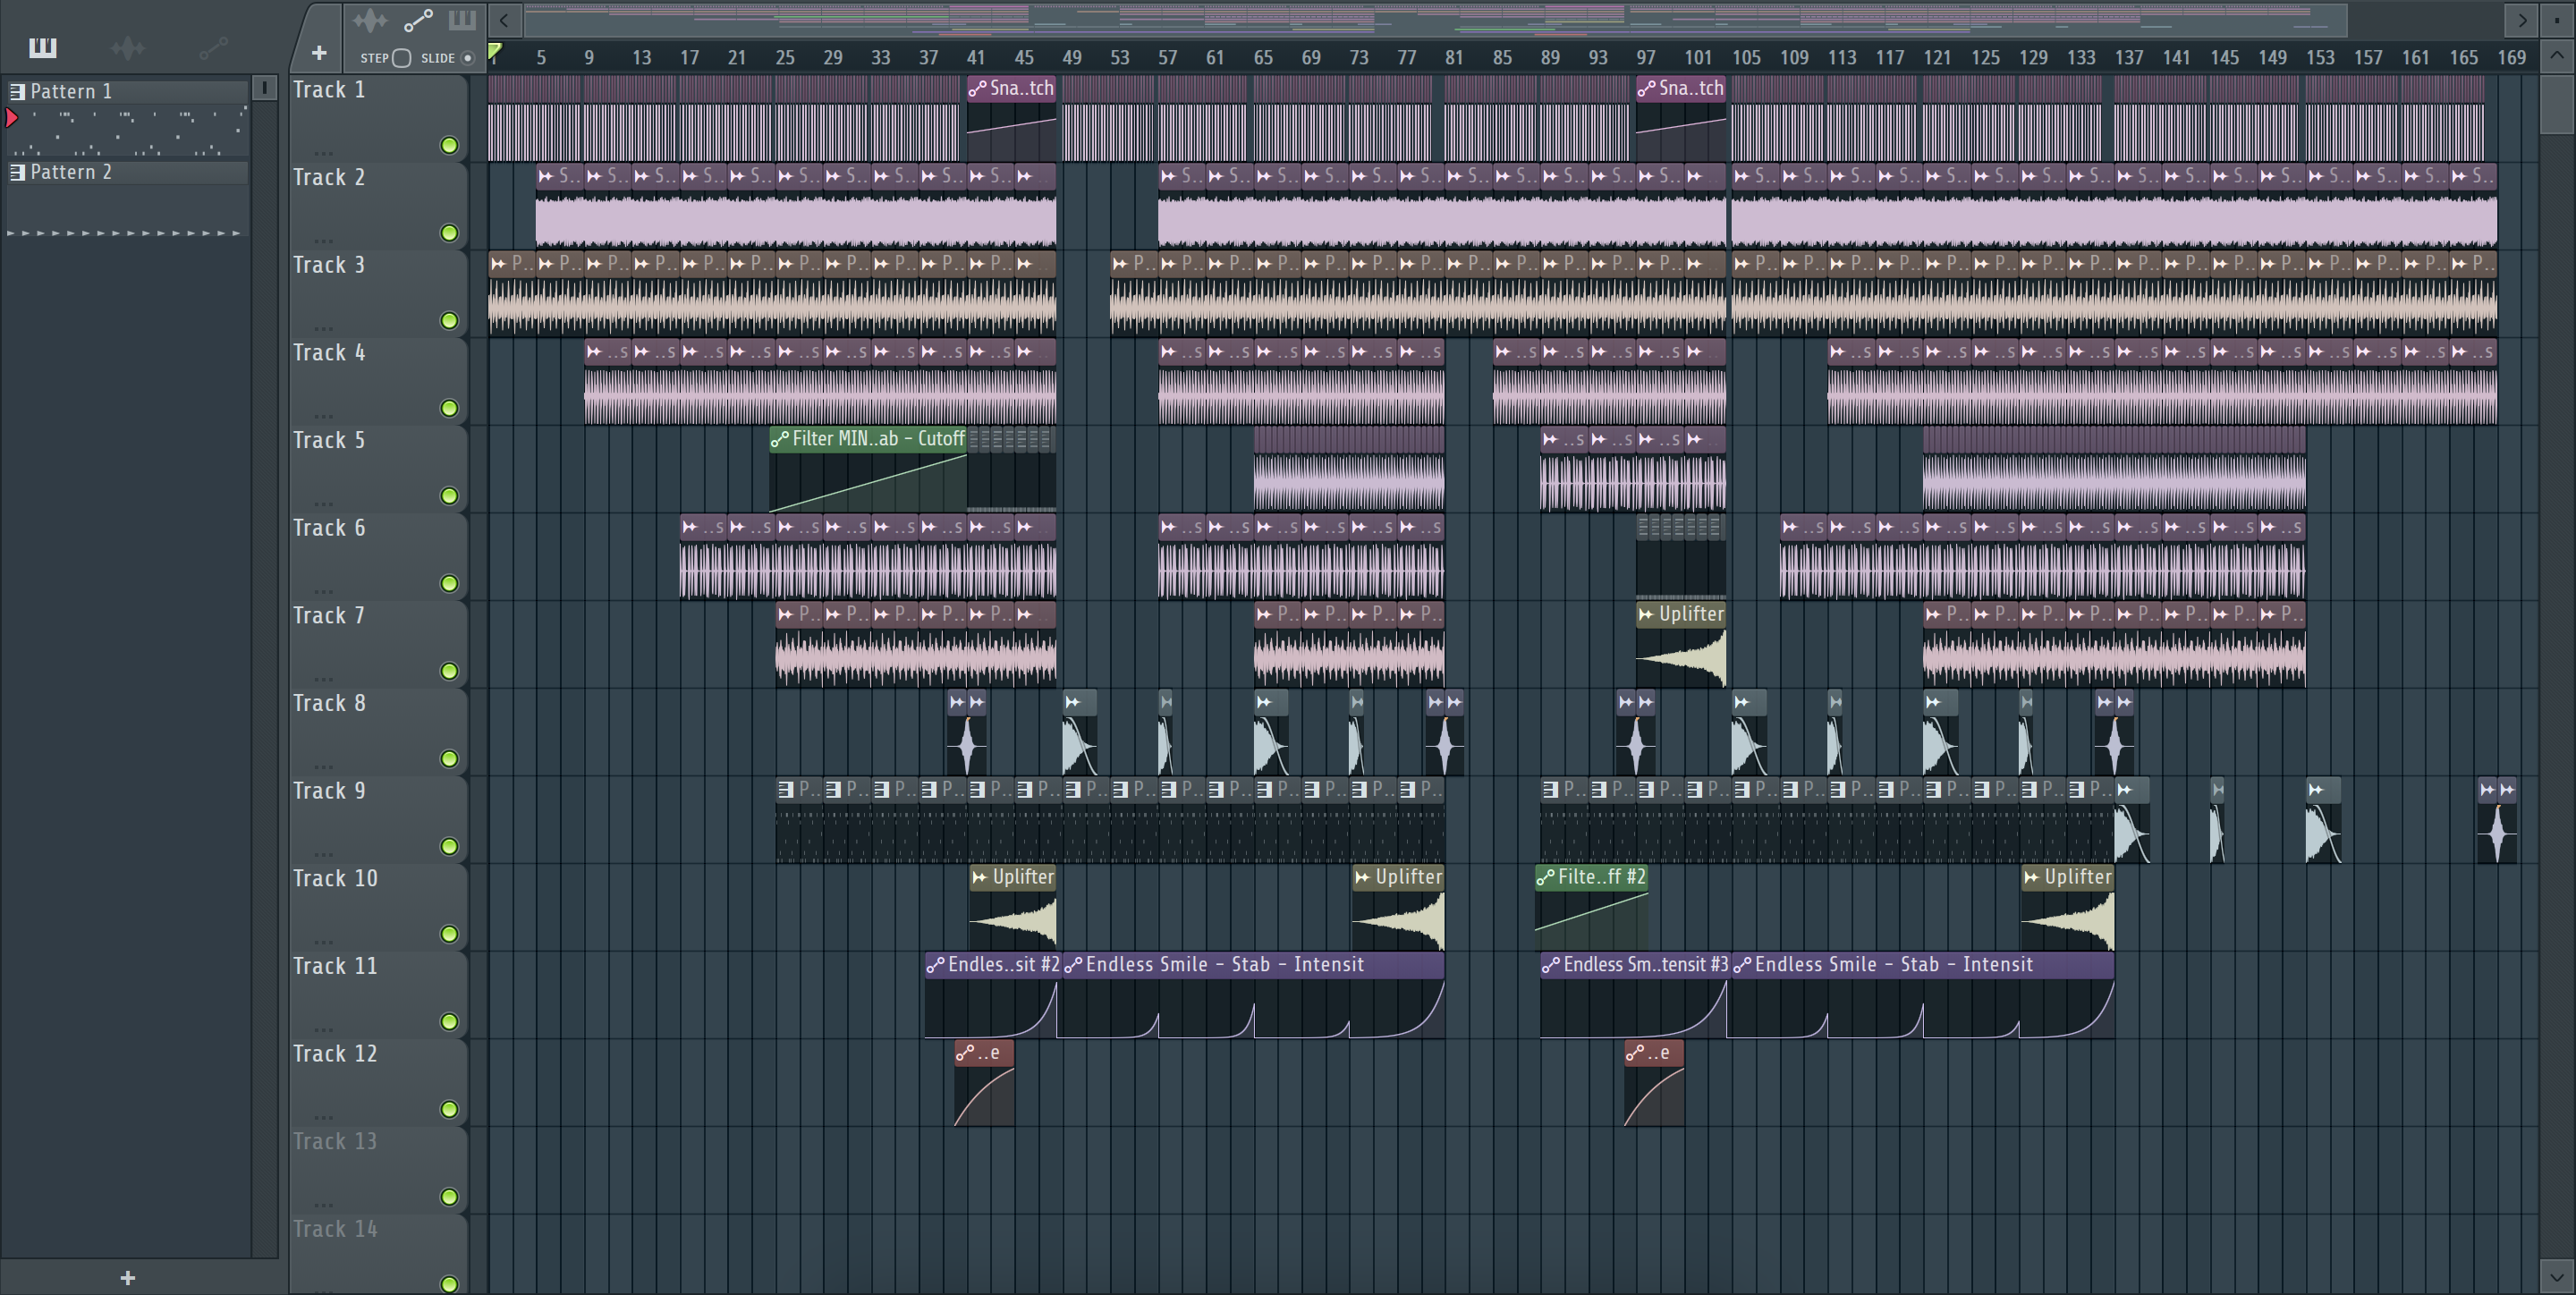Mute Track 4 with its green LED
2576x1295 pixels.
pos(450,408)
